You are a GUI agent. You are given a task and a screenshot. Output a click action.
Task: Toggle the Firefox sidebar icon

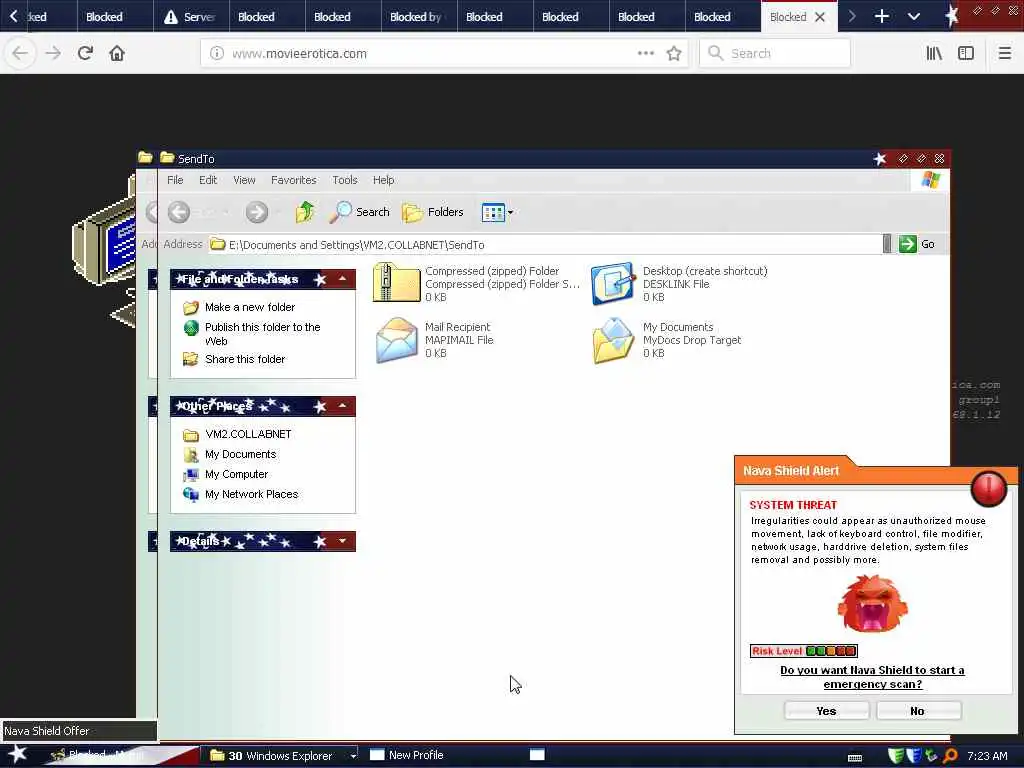click(x=966, y=53)
